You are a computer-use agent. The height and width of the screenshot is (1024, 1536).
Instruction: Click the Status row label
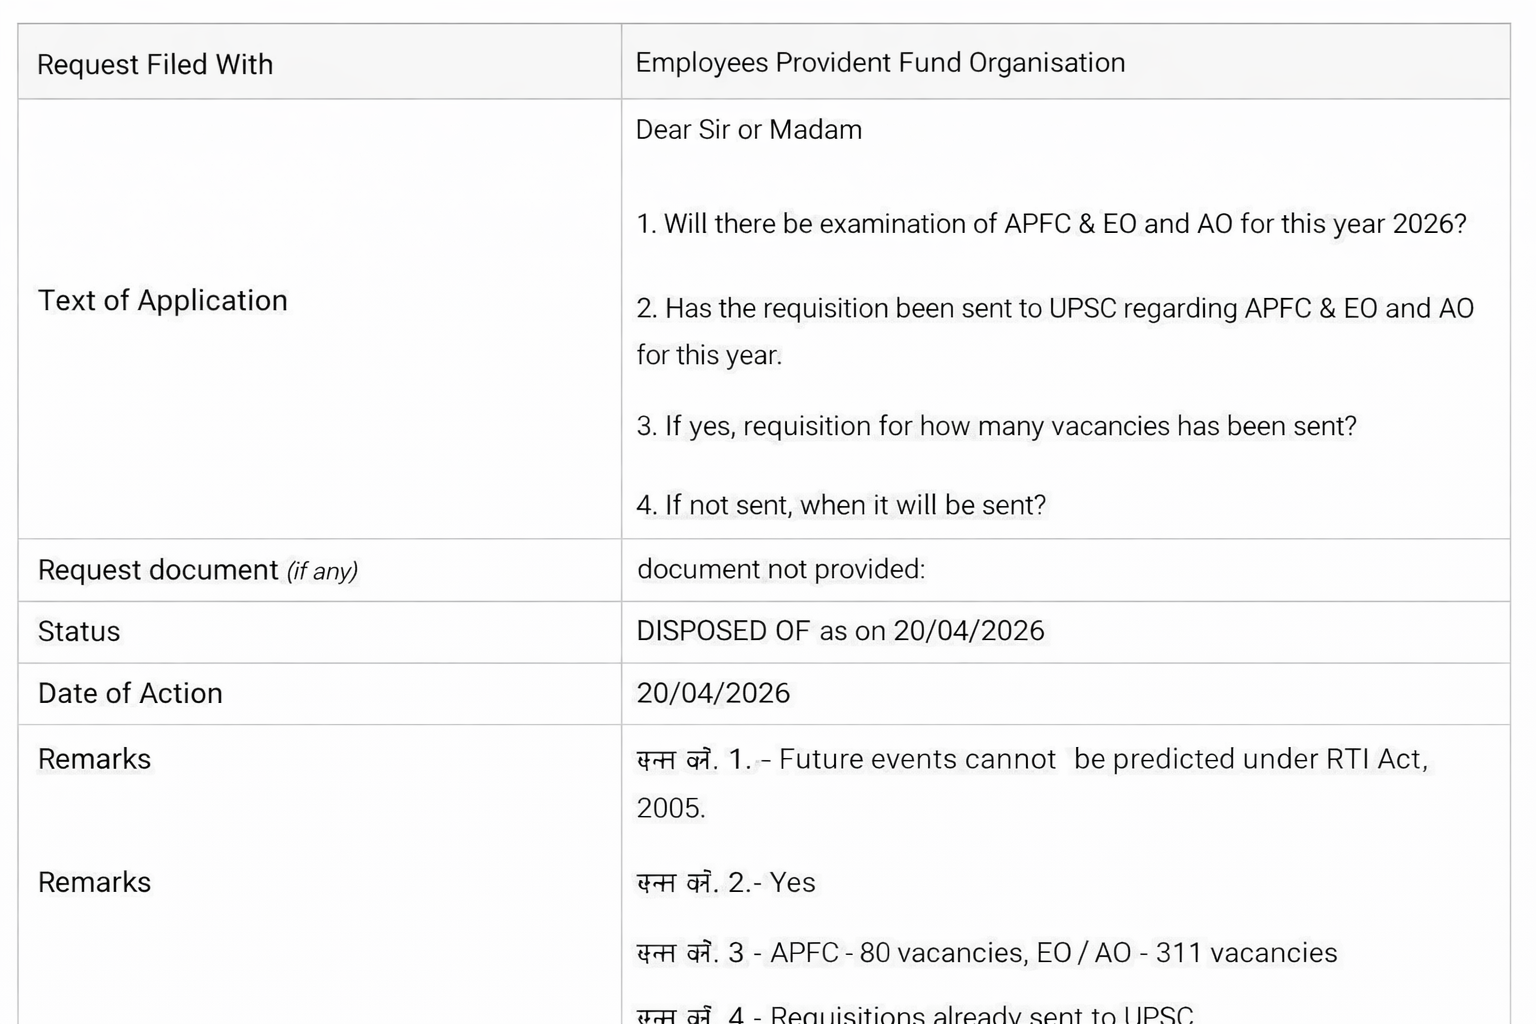(79, 631)
